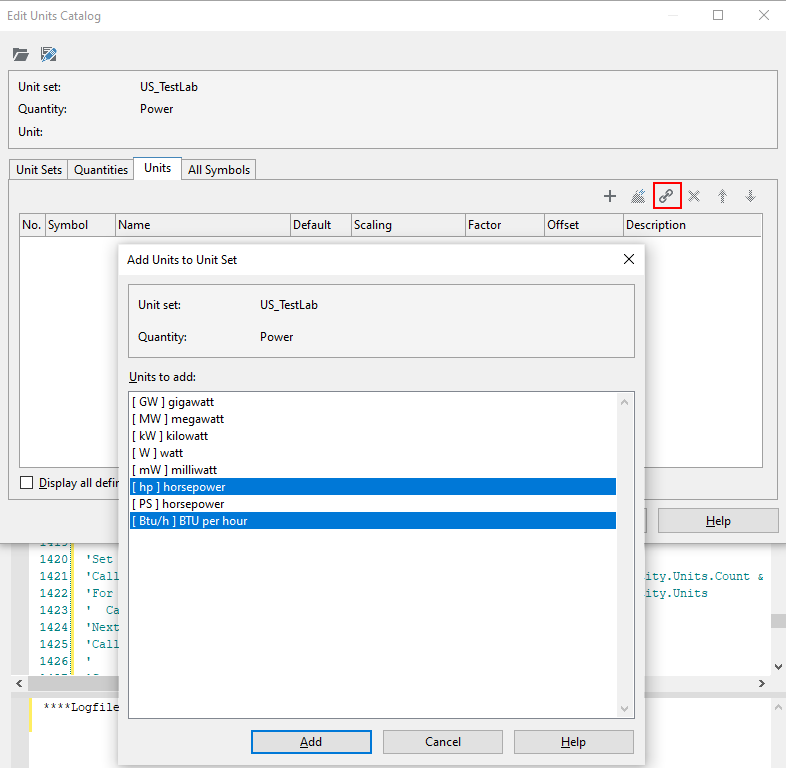Switch to the All Symbols tab

(x=219, y=170)
